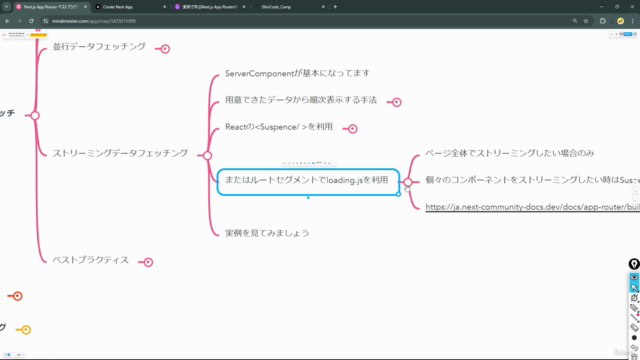640x360 pixels.
Task: Click the yellow badge in top-left toolbar
Action: 38,35
